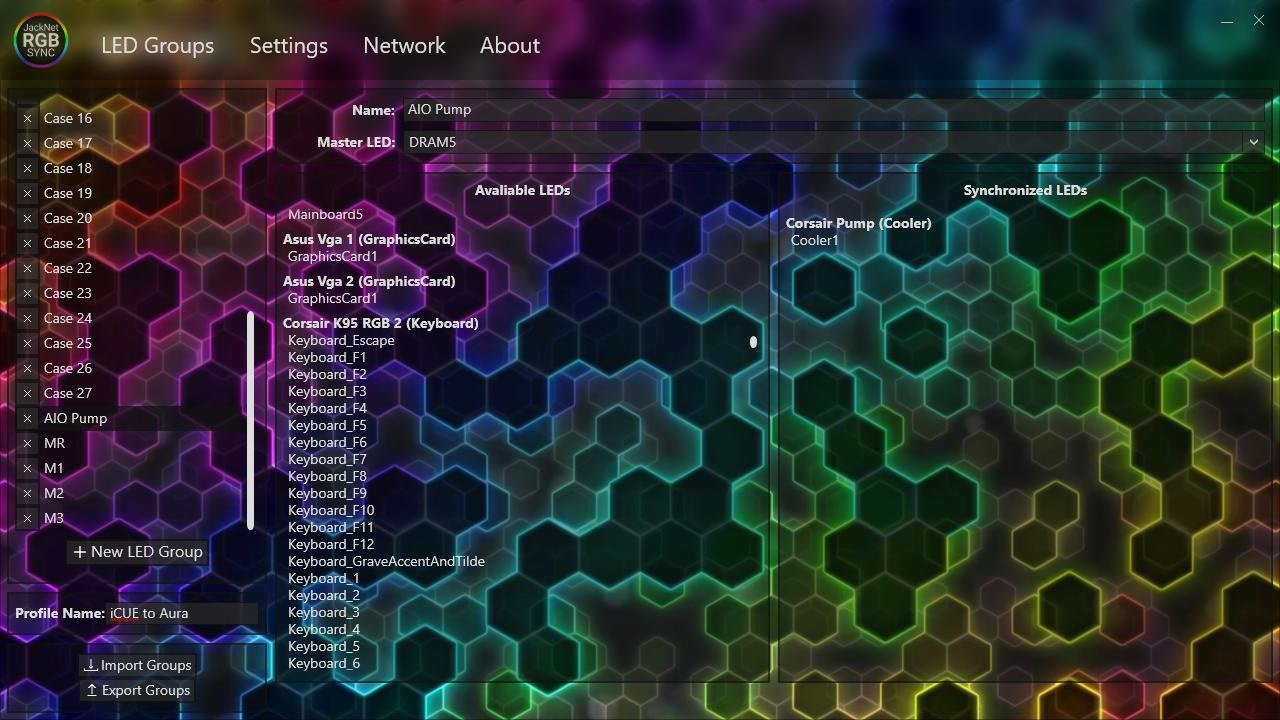Select the Keyboard_F5 LED

tap(327, 425)
